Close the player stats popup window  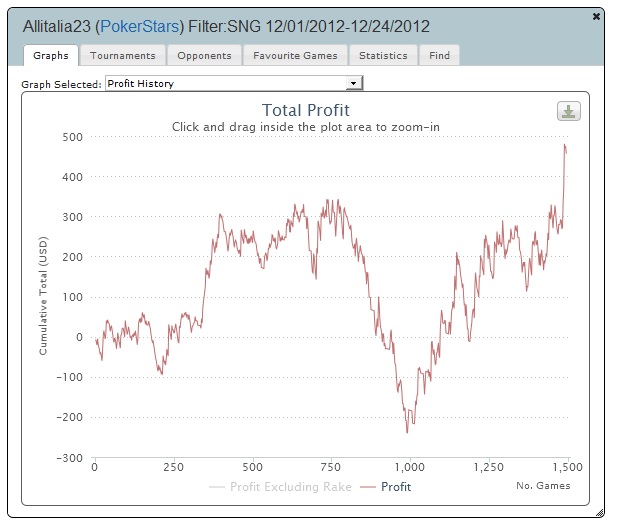point(597,17)
